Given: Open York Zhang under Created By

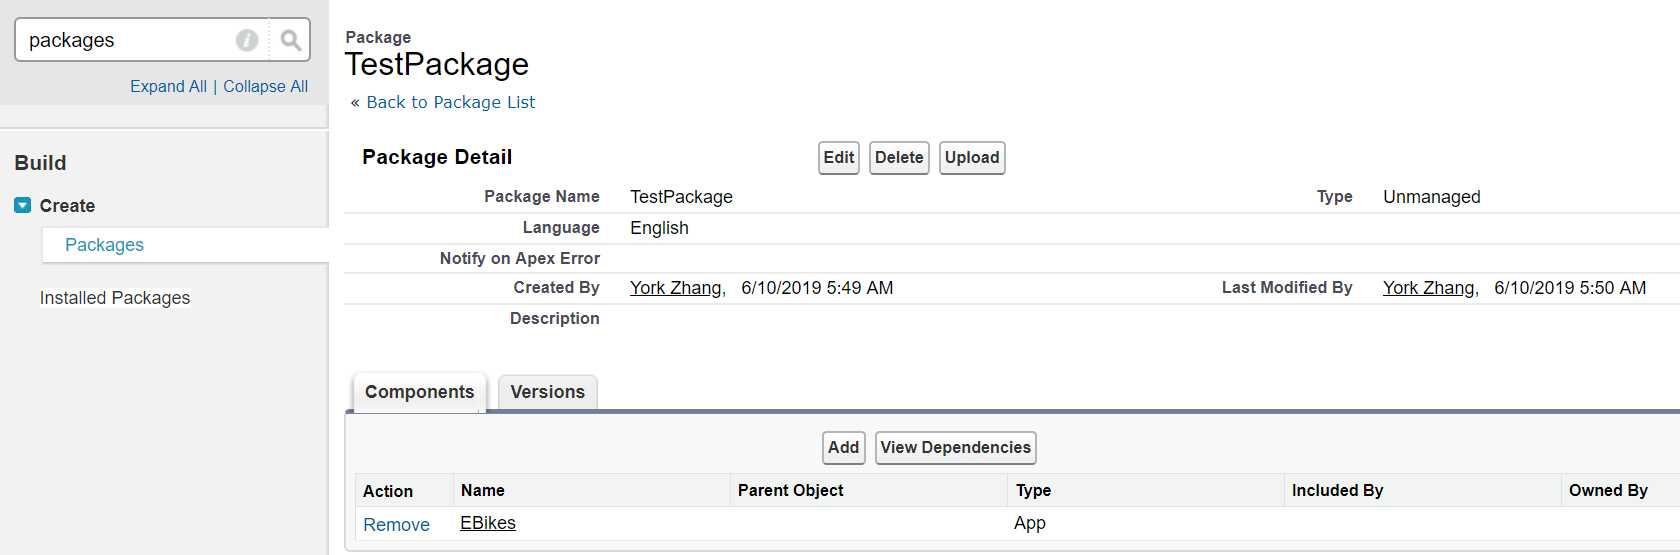Looking at the screenshot, I should coord(676,288).
